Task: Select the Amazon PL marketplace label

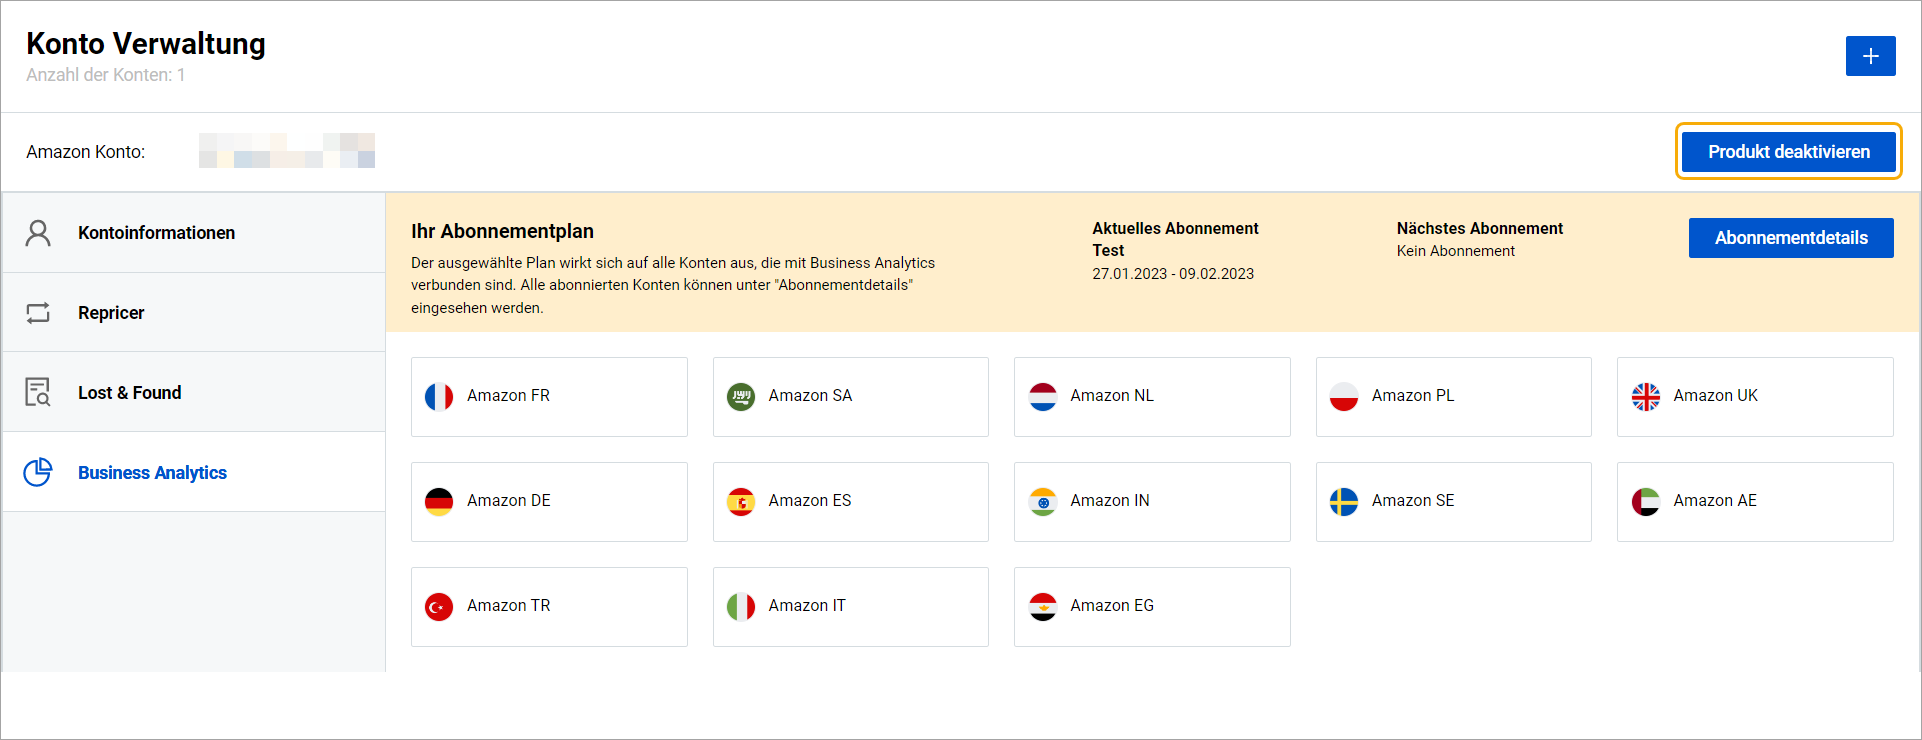Action: click(1413, 396)
